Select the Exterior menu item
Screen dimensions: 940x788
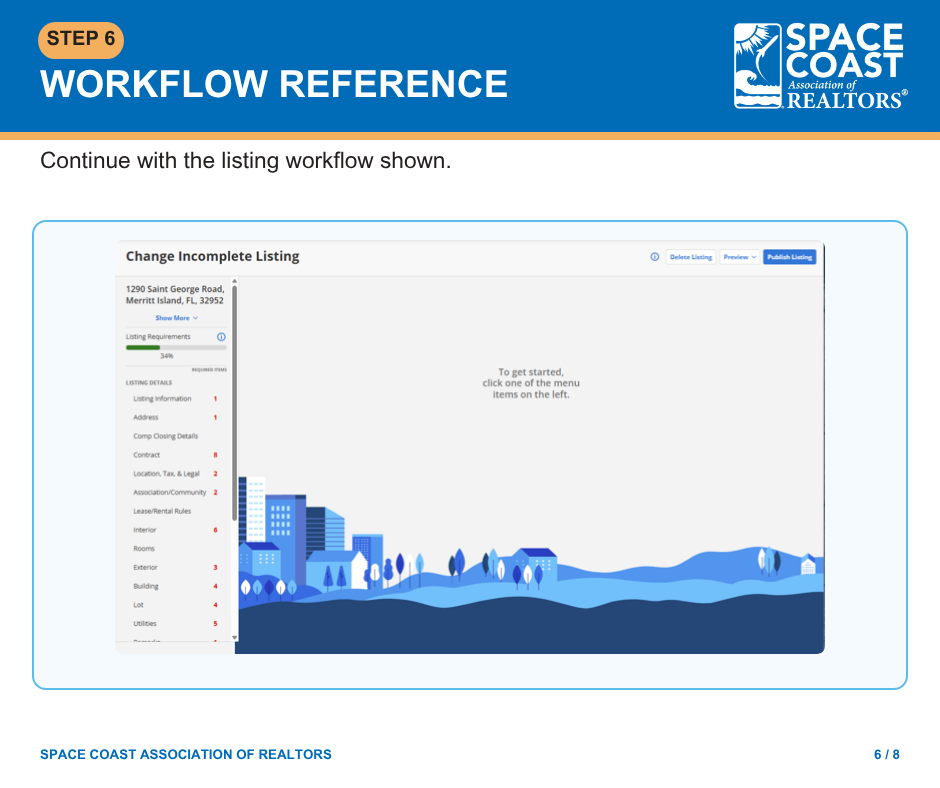145,567
